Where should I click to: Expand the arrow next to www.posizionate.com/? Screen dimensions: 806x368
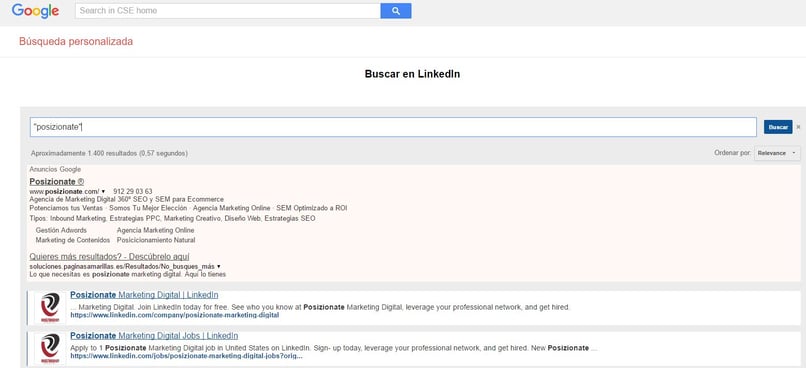[x=103, y=191]
